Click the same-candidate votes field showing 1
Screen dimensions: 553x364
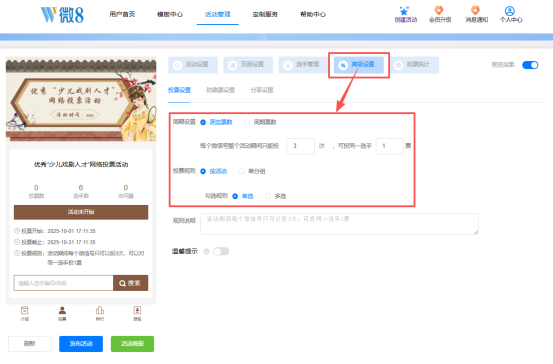390,146
